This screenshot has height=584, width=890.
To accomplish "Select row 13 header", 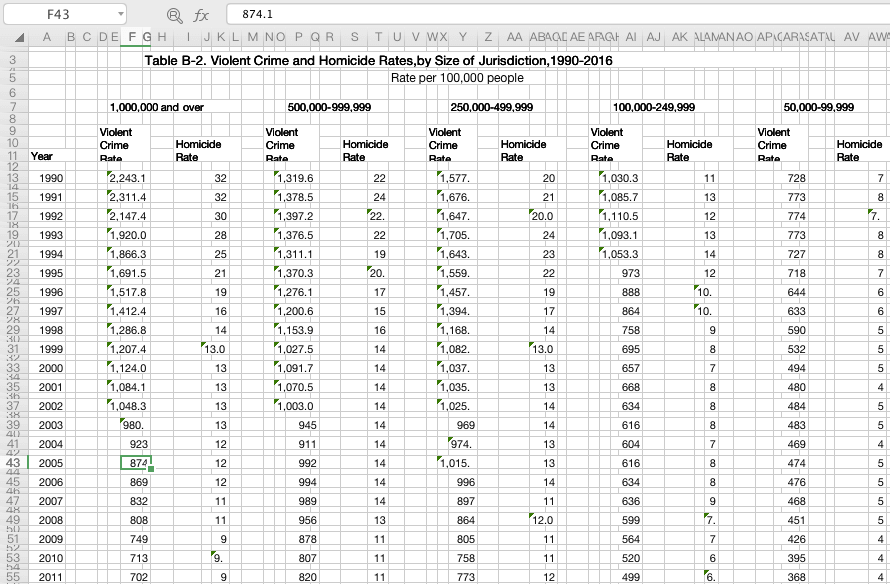I will pos(14,178).
